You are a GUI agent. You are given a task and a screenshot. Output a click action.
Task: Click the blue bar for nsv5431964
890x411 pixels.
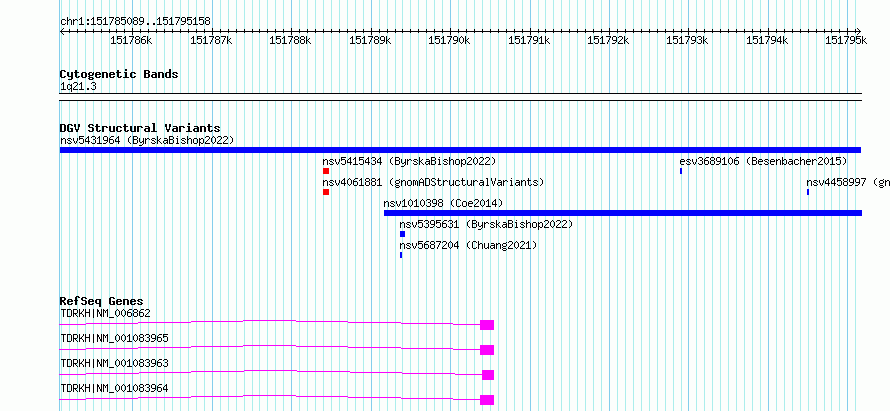(460, 150)
